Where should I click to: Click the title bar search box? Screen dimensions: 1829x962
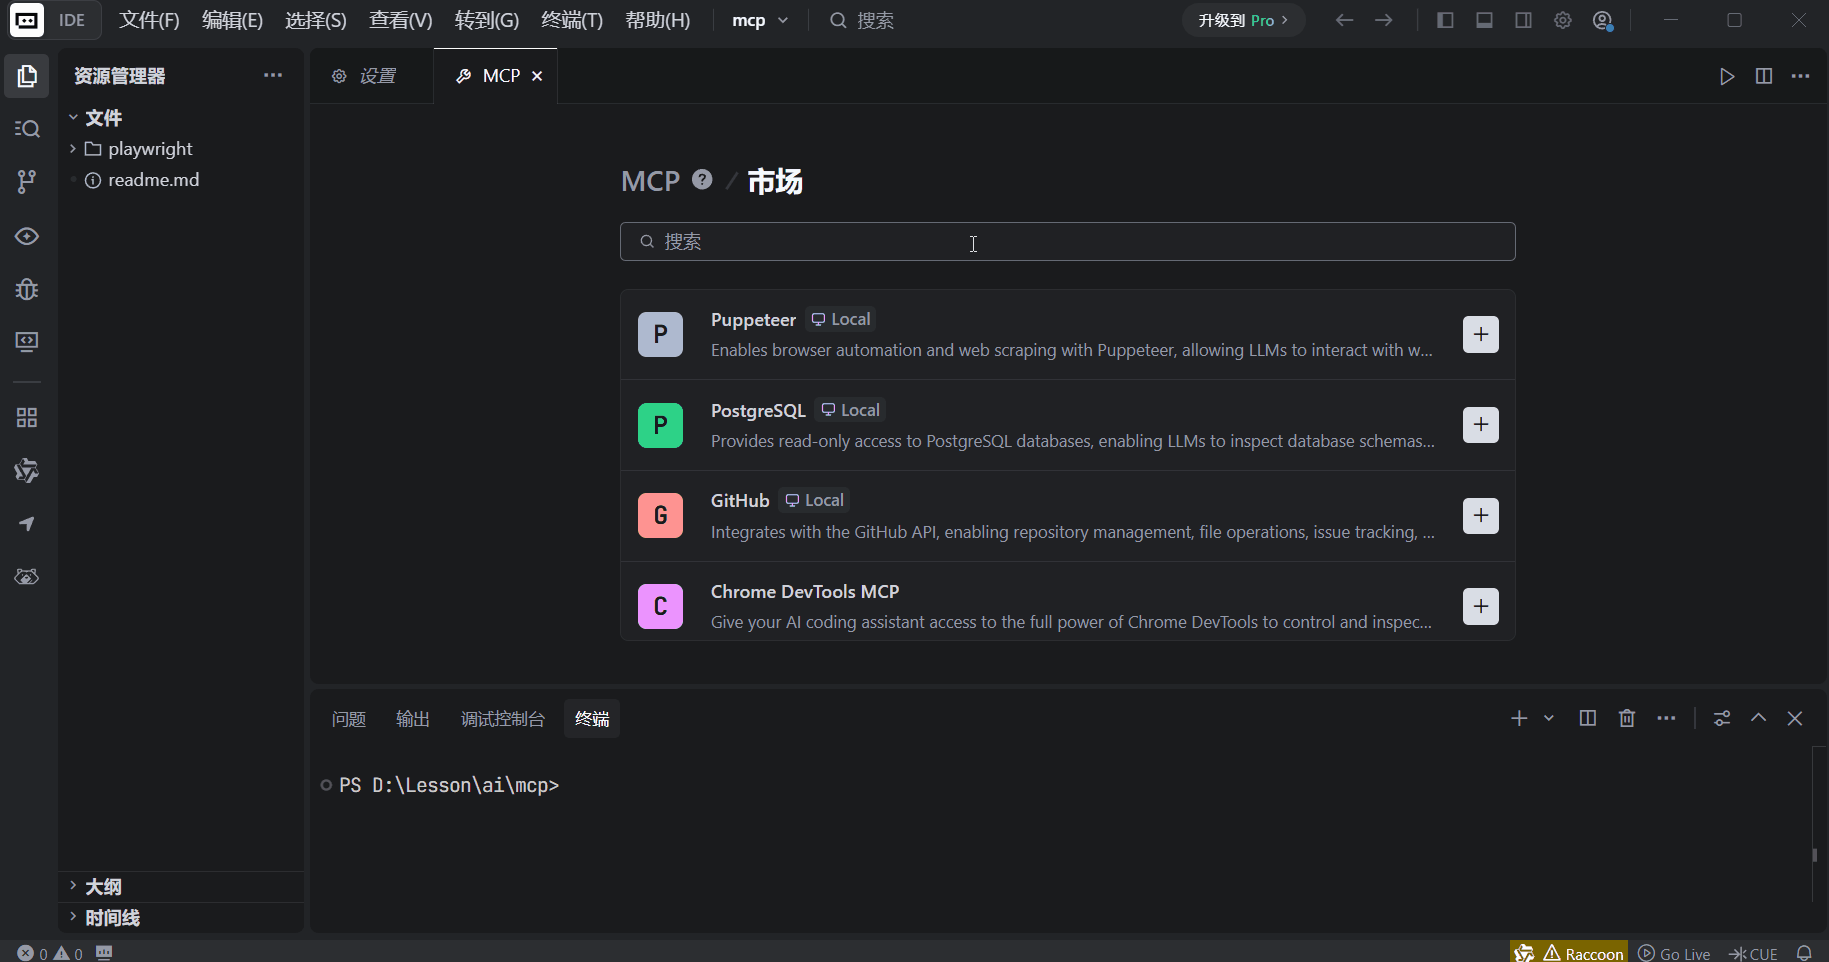862,21
